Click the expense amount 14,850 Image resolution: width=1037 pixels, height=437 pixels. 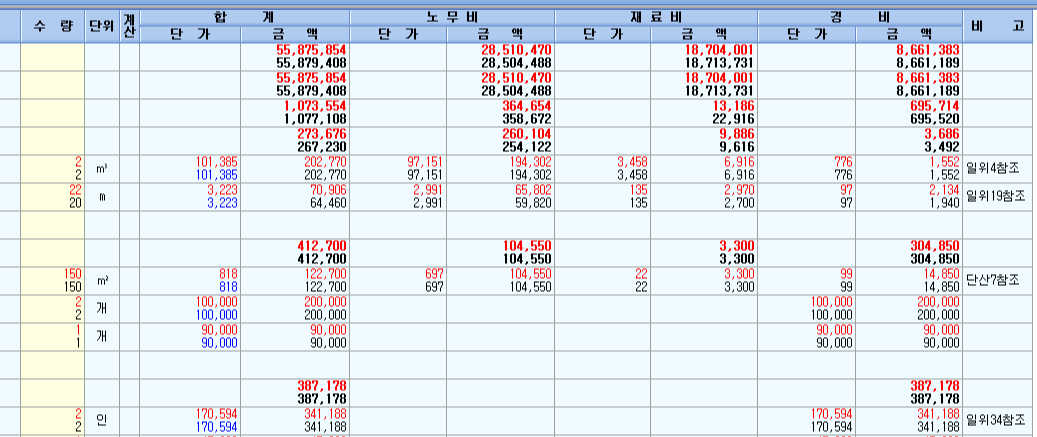[x=909, y=281]
